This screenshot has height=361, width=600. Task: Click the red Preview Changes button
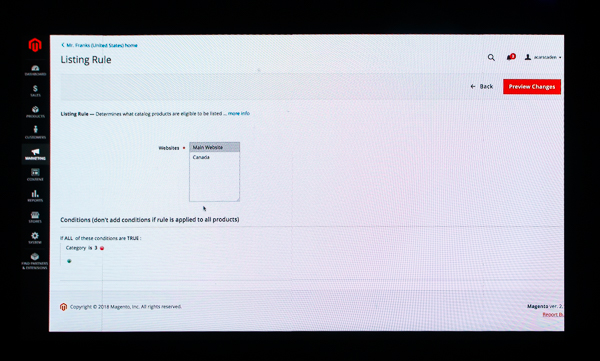click(x=532, y=87)
